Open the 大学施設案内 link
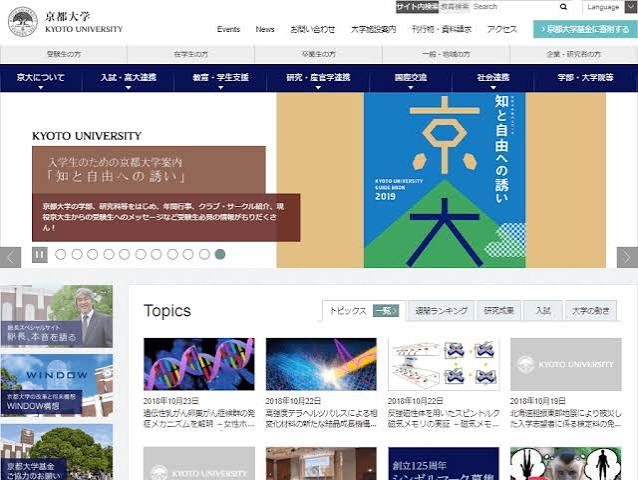 tap(373, 29)
